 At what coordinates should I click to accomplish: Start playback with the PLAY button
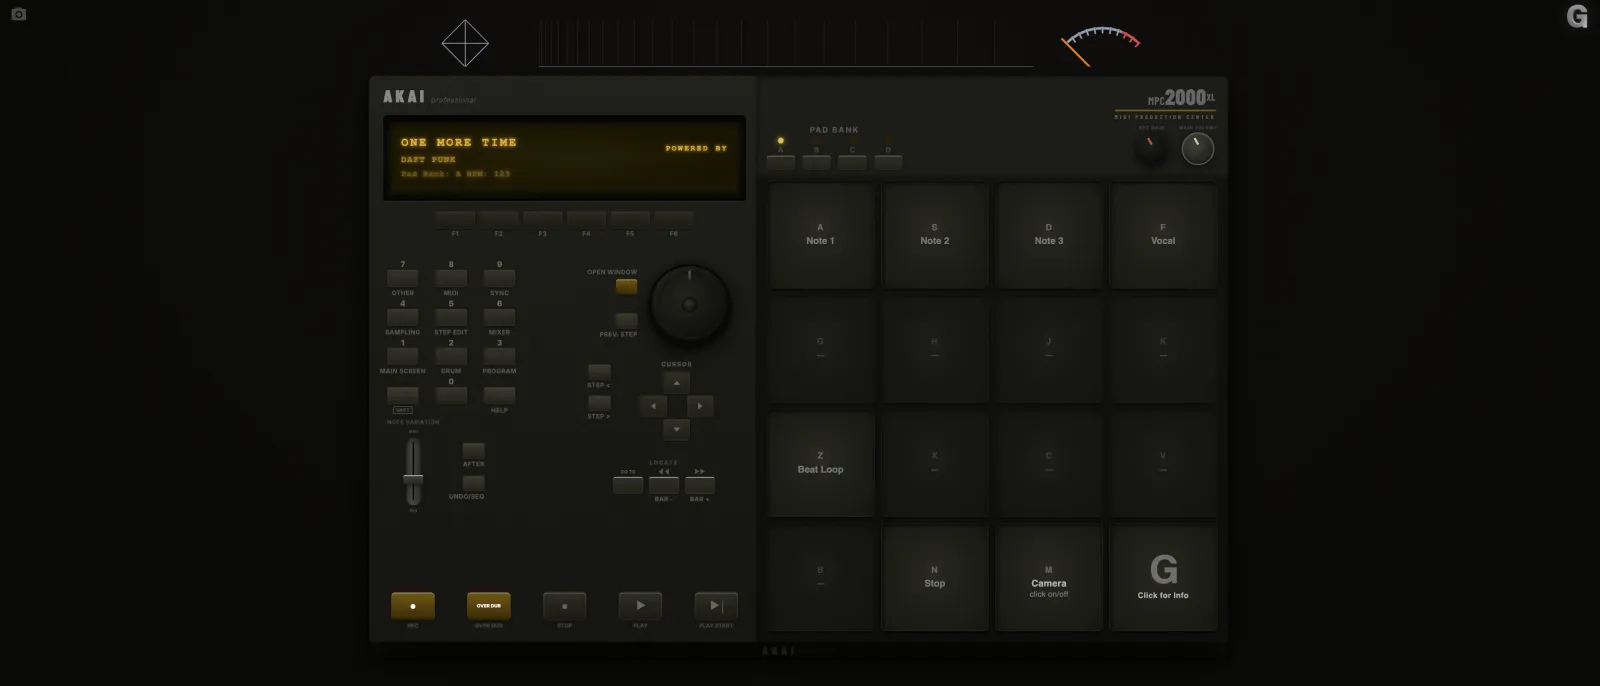(x=641, y=606)
